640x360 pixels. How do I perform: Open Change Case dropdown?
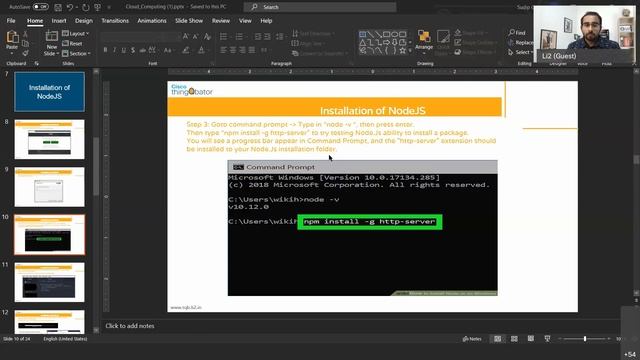[x=168, y=50]
